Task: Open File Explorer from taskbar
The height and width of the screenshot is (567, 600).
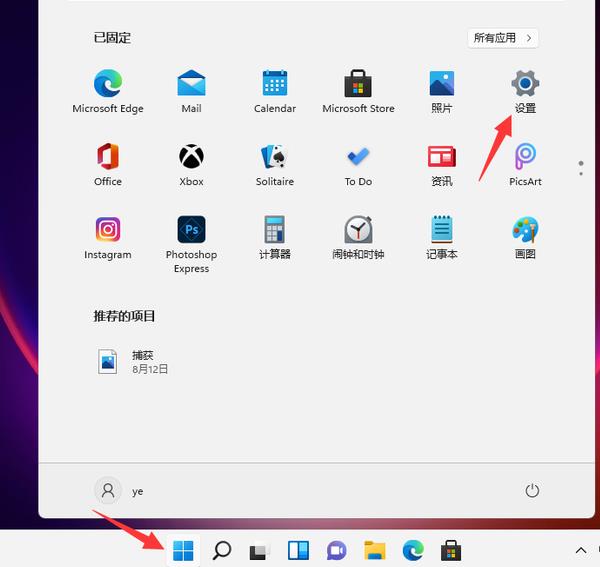Action: [375, 551]
